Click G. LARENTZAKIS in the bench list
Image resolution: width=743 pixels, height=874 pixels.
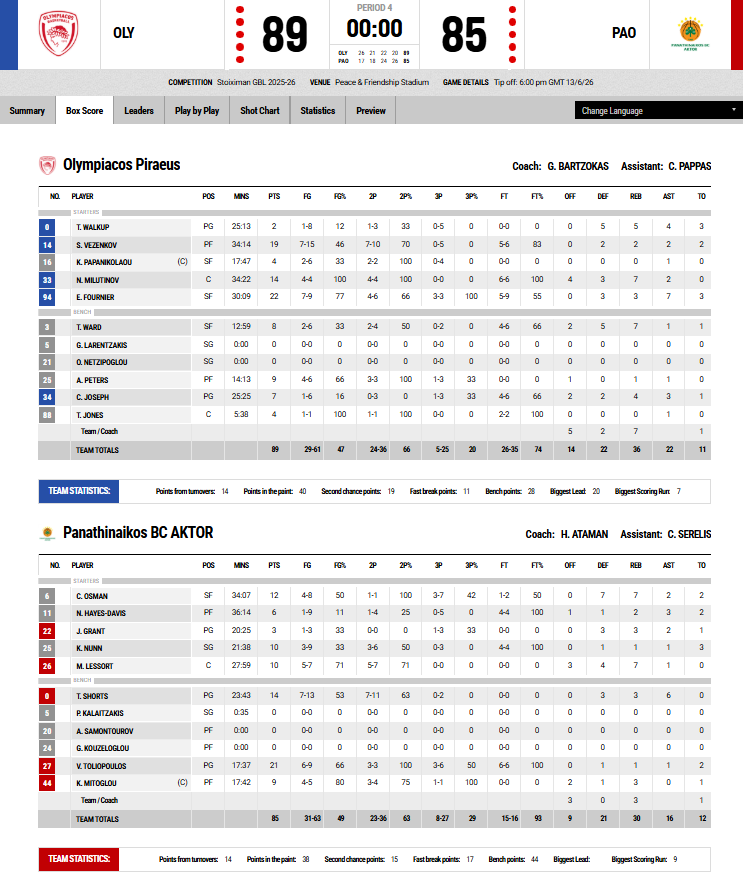point(101,345)
